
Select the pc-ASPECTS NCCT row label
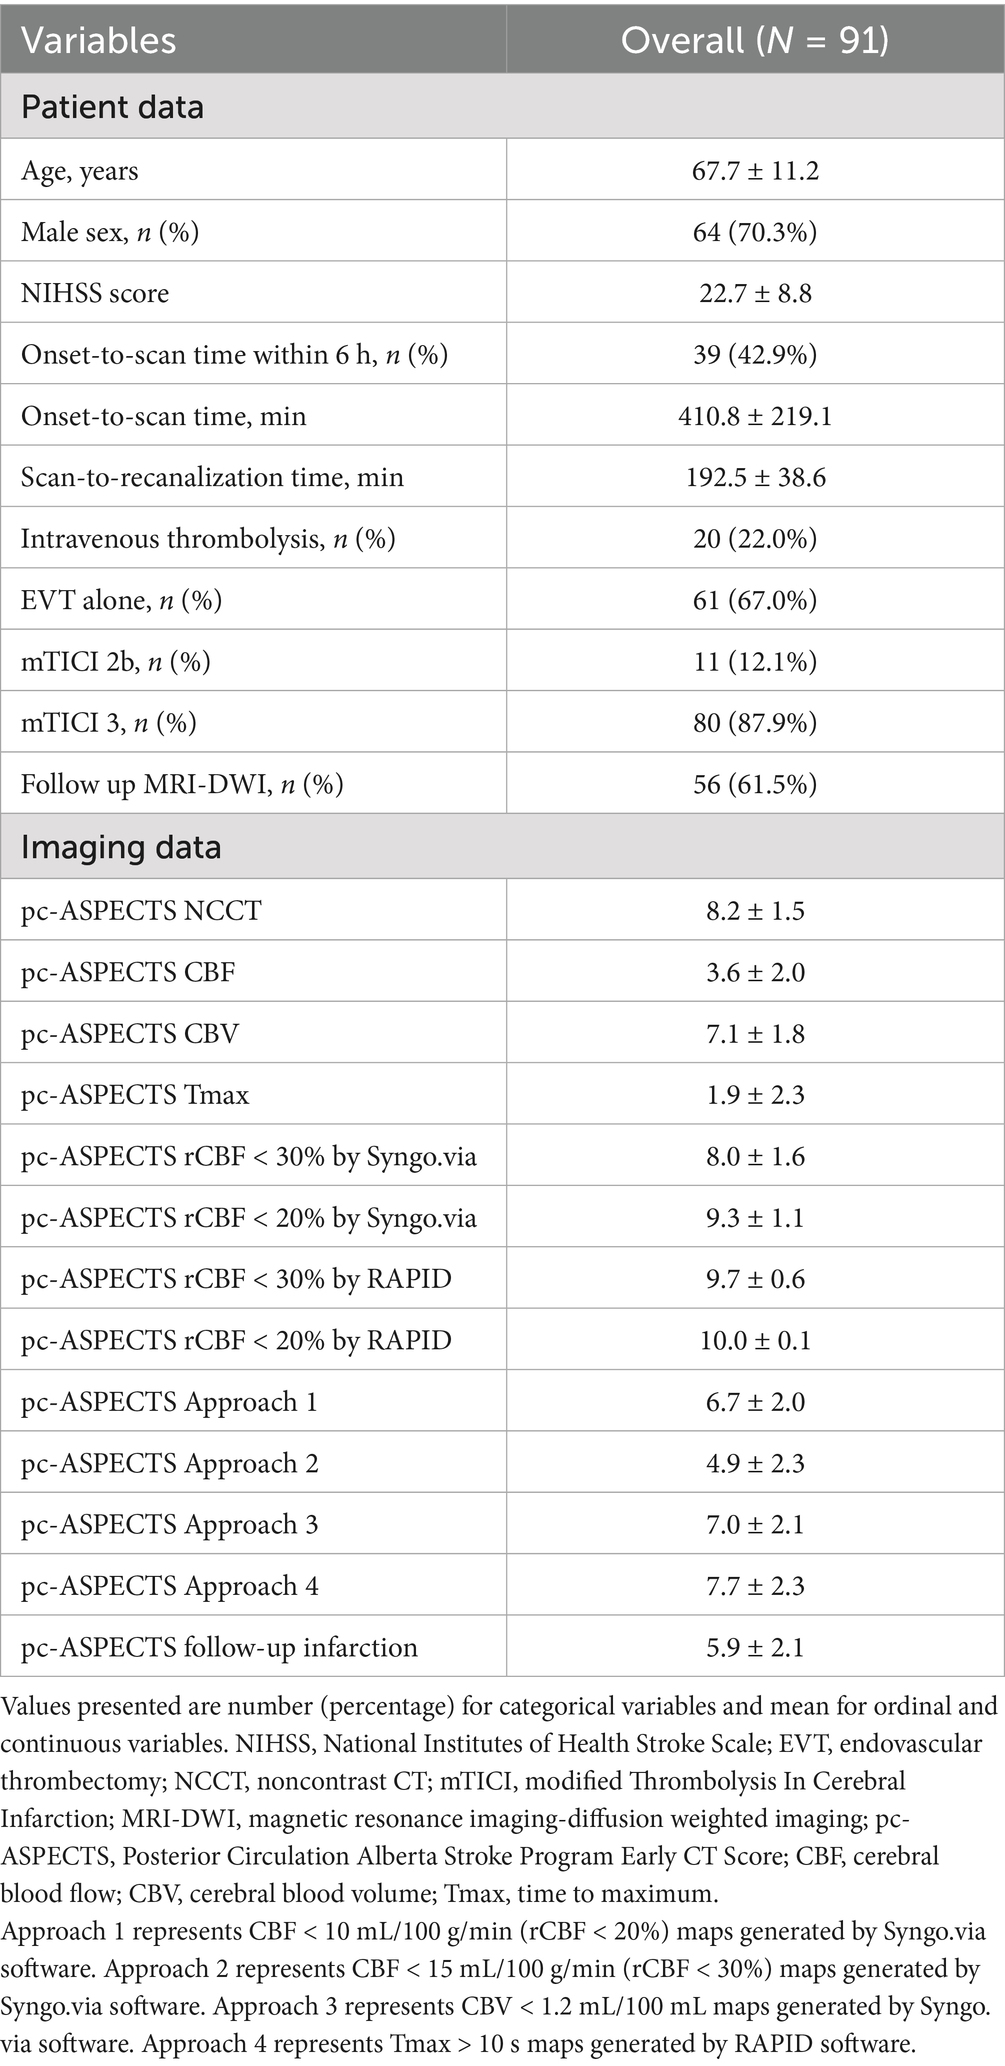coord(141,911)
